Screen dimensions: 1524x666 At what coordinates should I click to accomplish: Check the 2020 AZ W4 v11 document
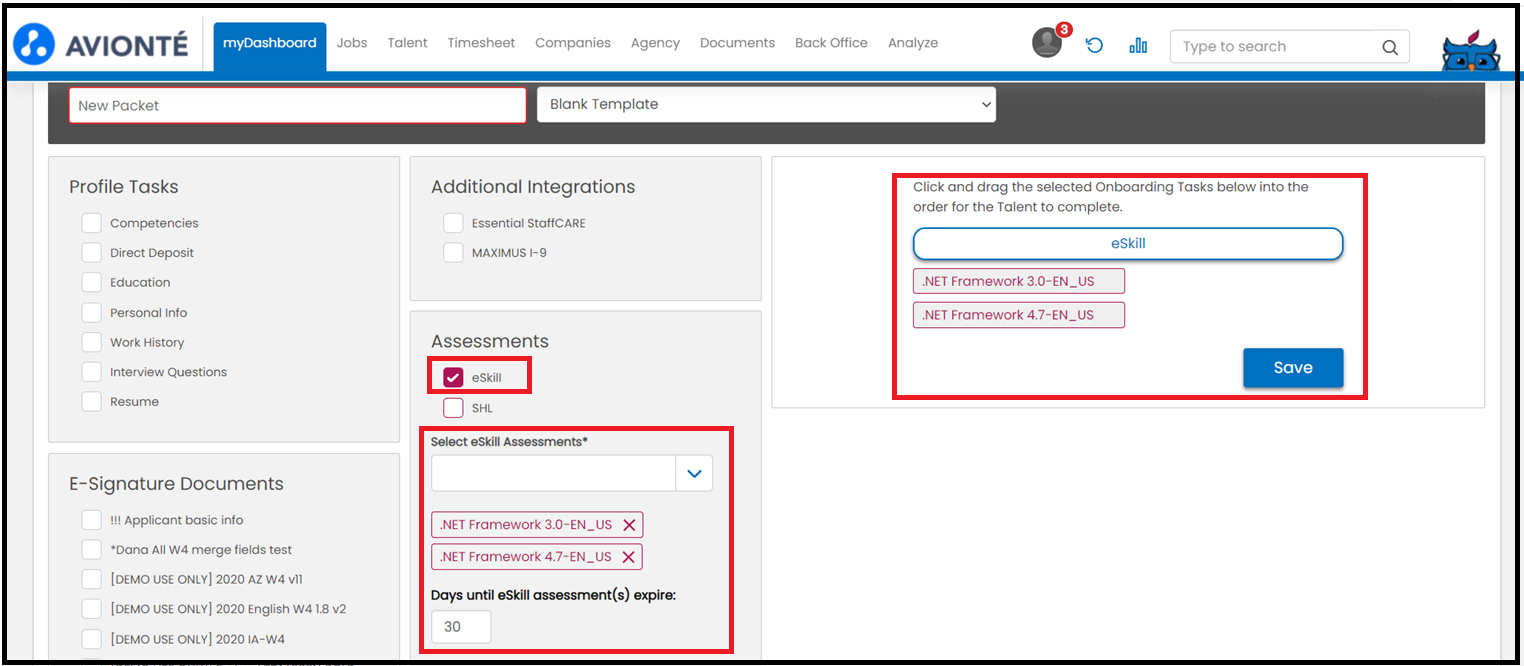click(92, 579)
